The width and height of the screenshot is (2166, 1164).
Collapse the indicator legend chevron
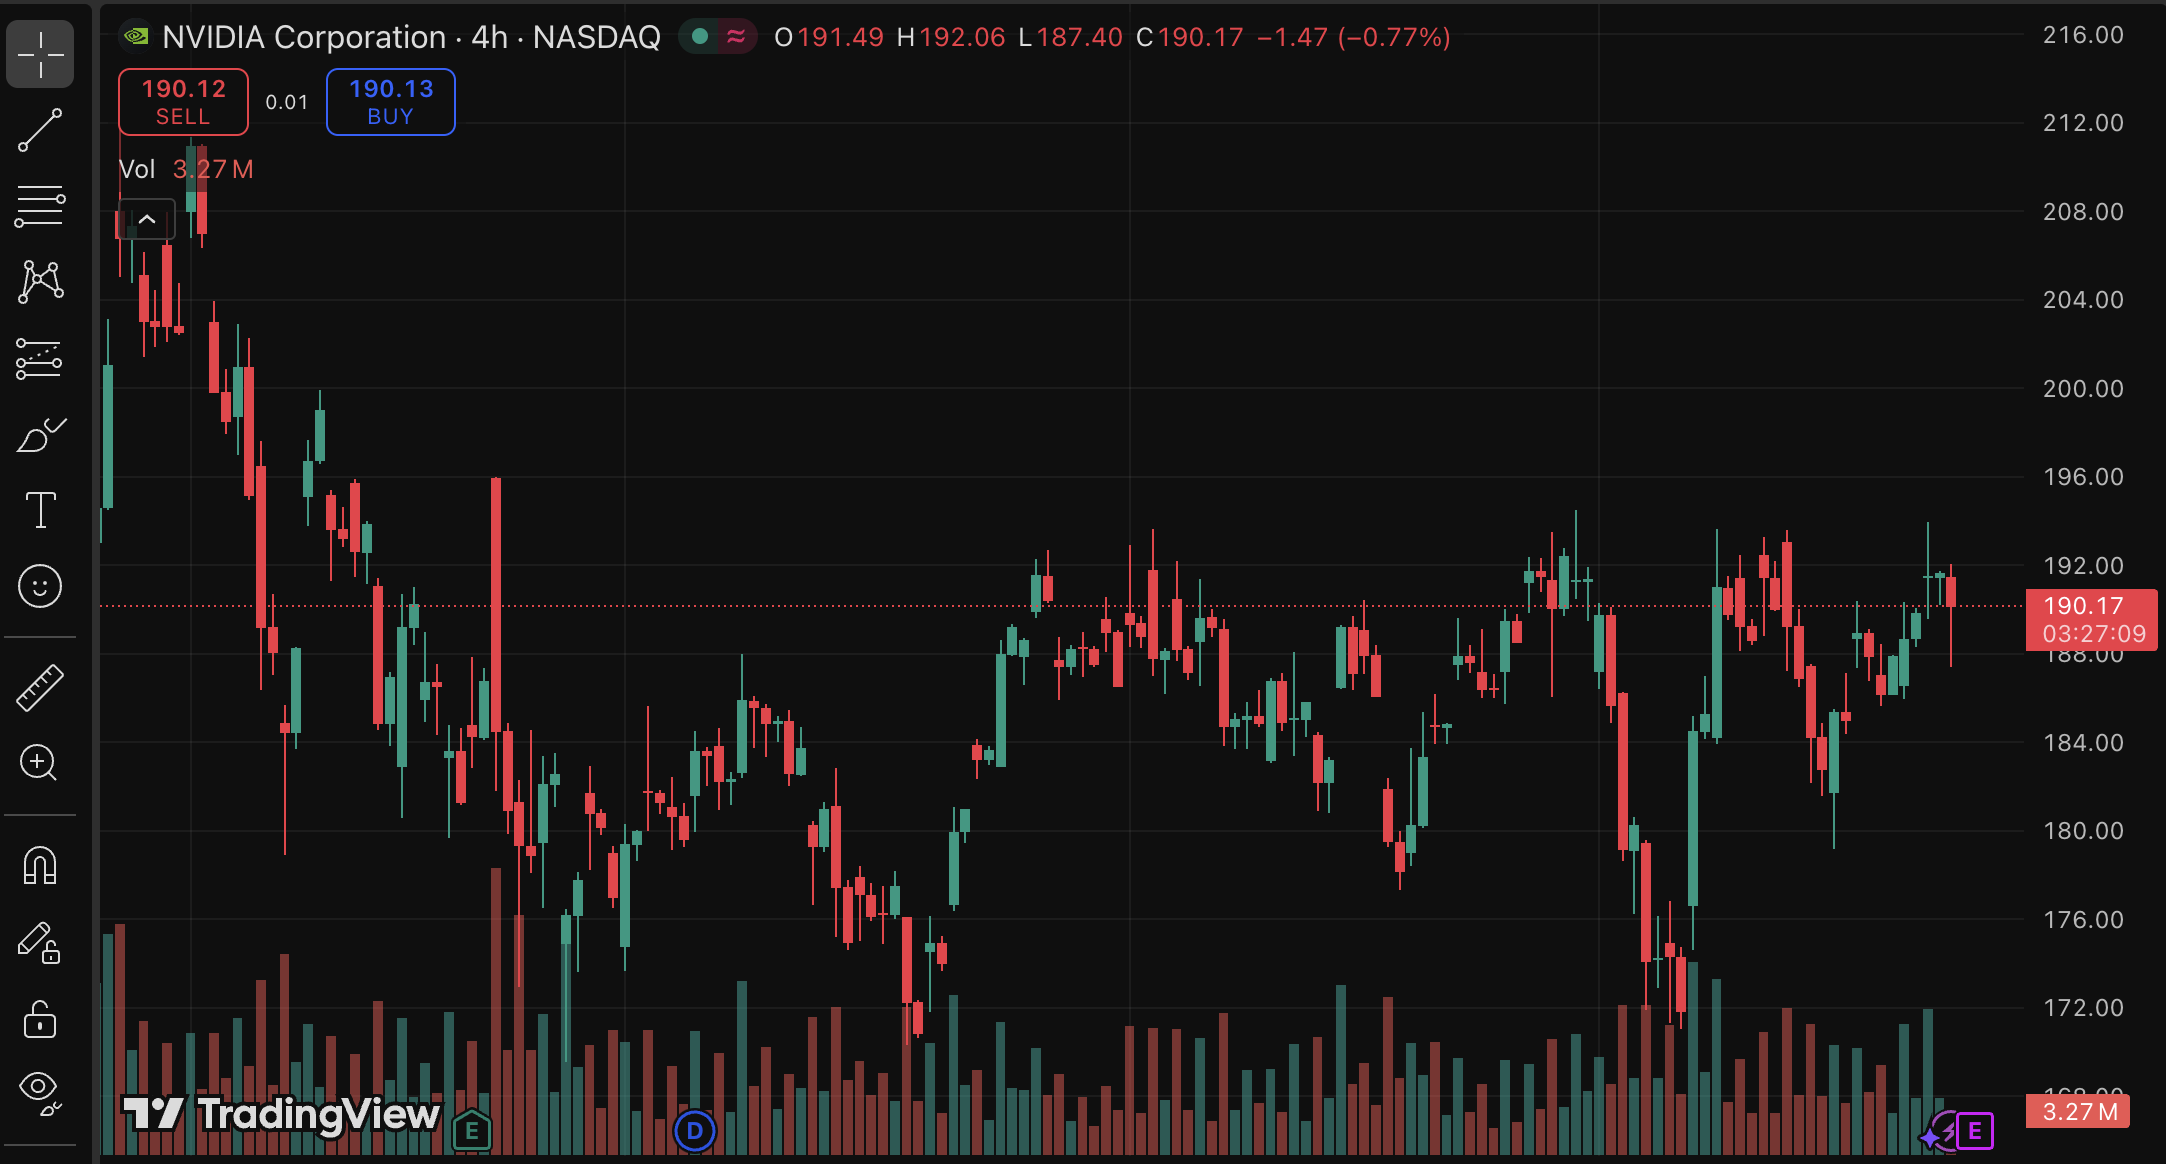coord(147,219)
